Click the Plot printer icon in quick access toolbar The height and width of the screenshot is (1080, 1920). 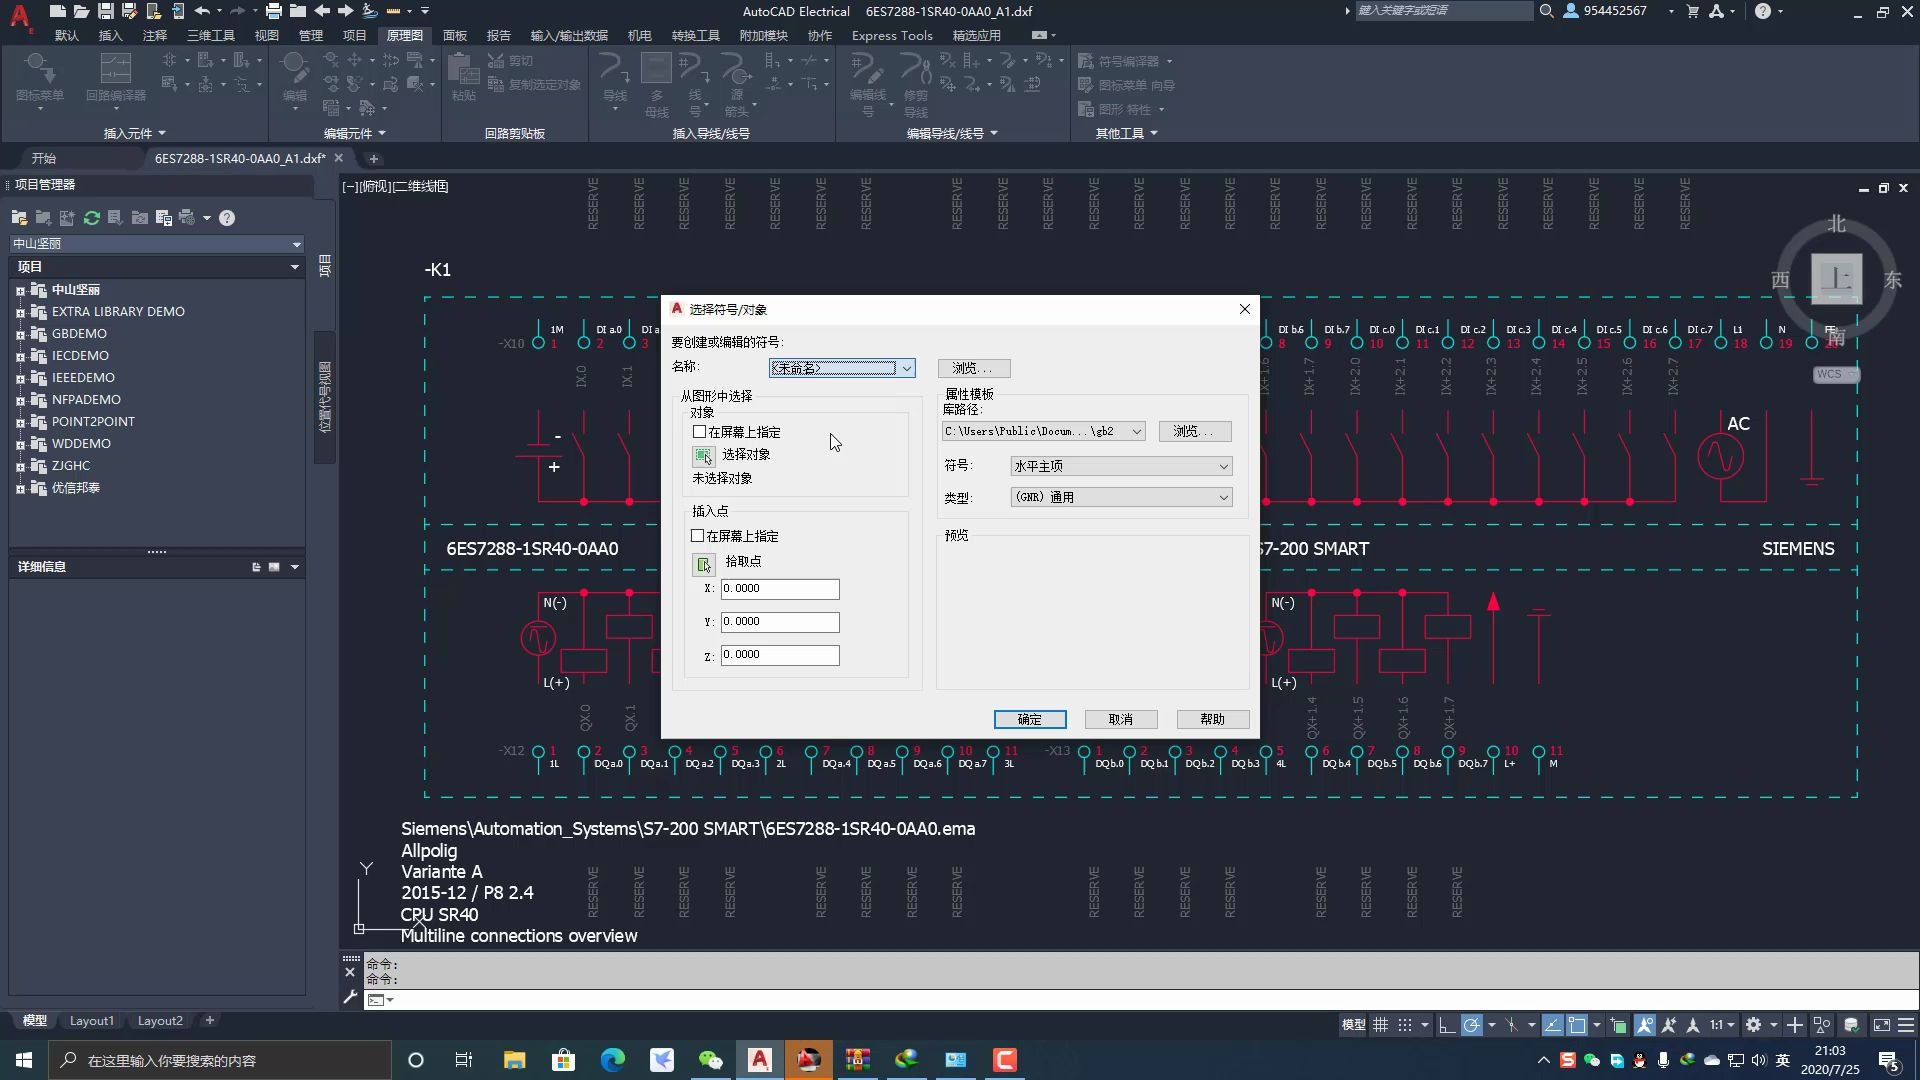(273, 11)
